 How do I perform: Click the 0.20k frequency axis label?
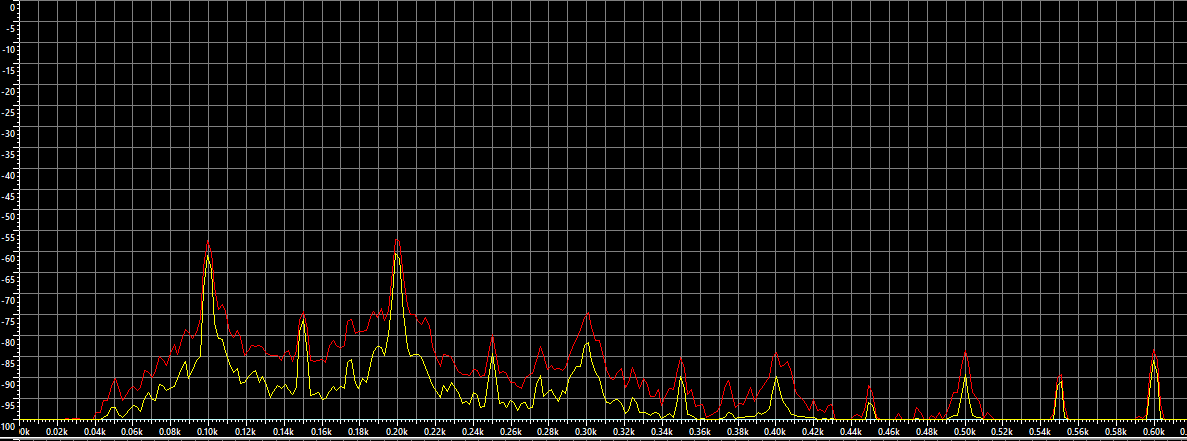click(x=398, y=432)
